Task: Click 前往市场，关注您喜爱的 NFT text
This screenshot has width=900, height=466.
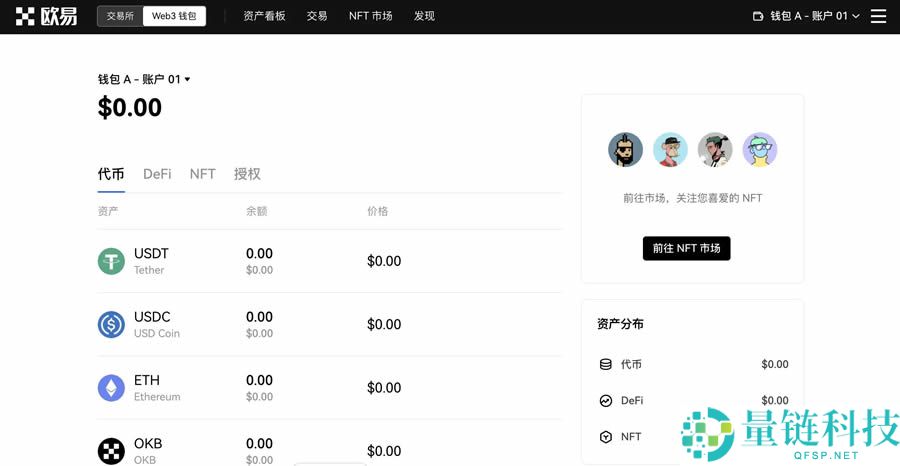Action: (x=693, y=198)
